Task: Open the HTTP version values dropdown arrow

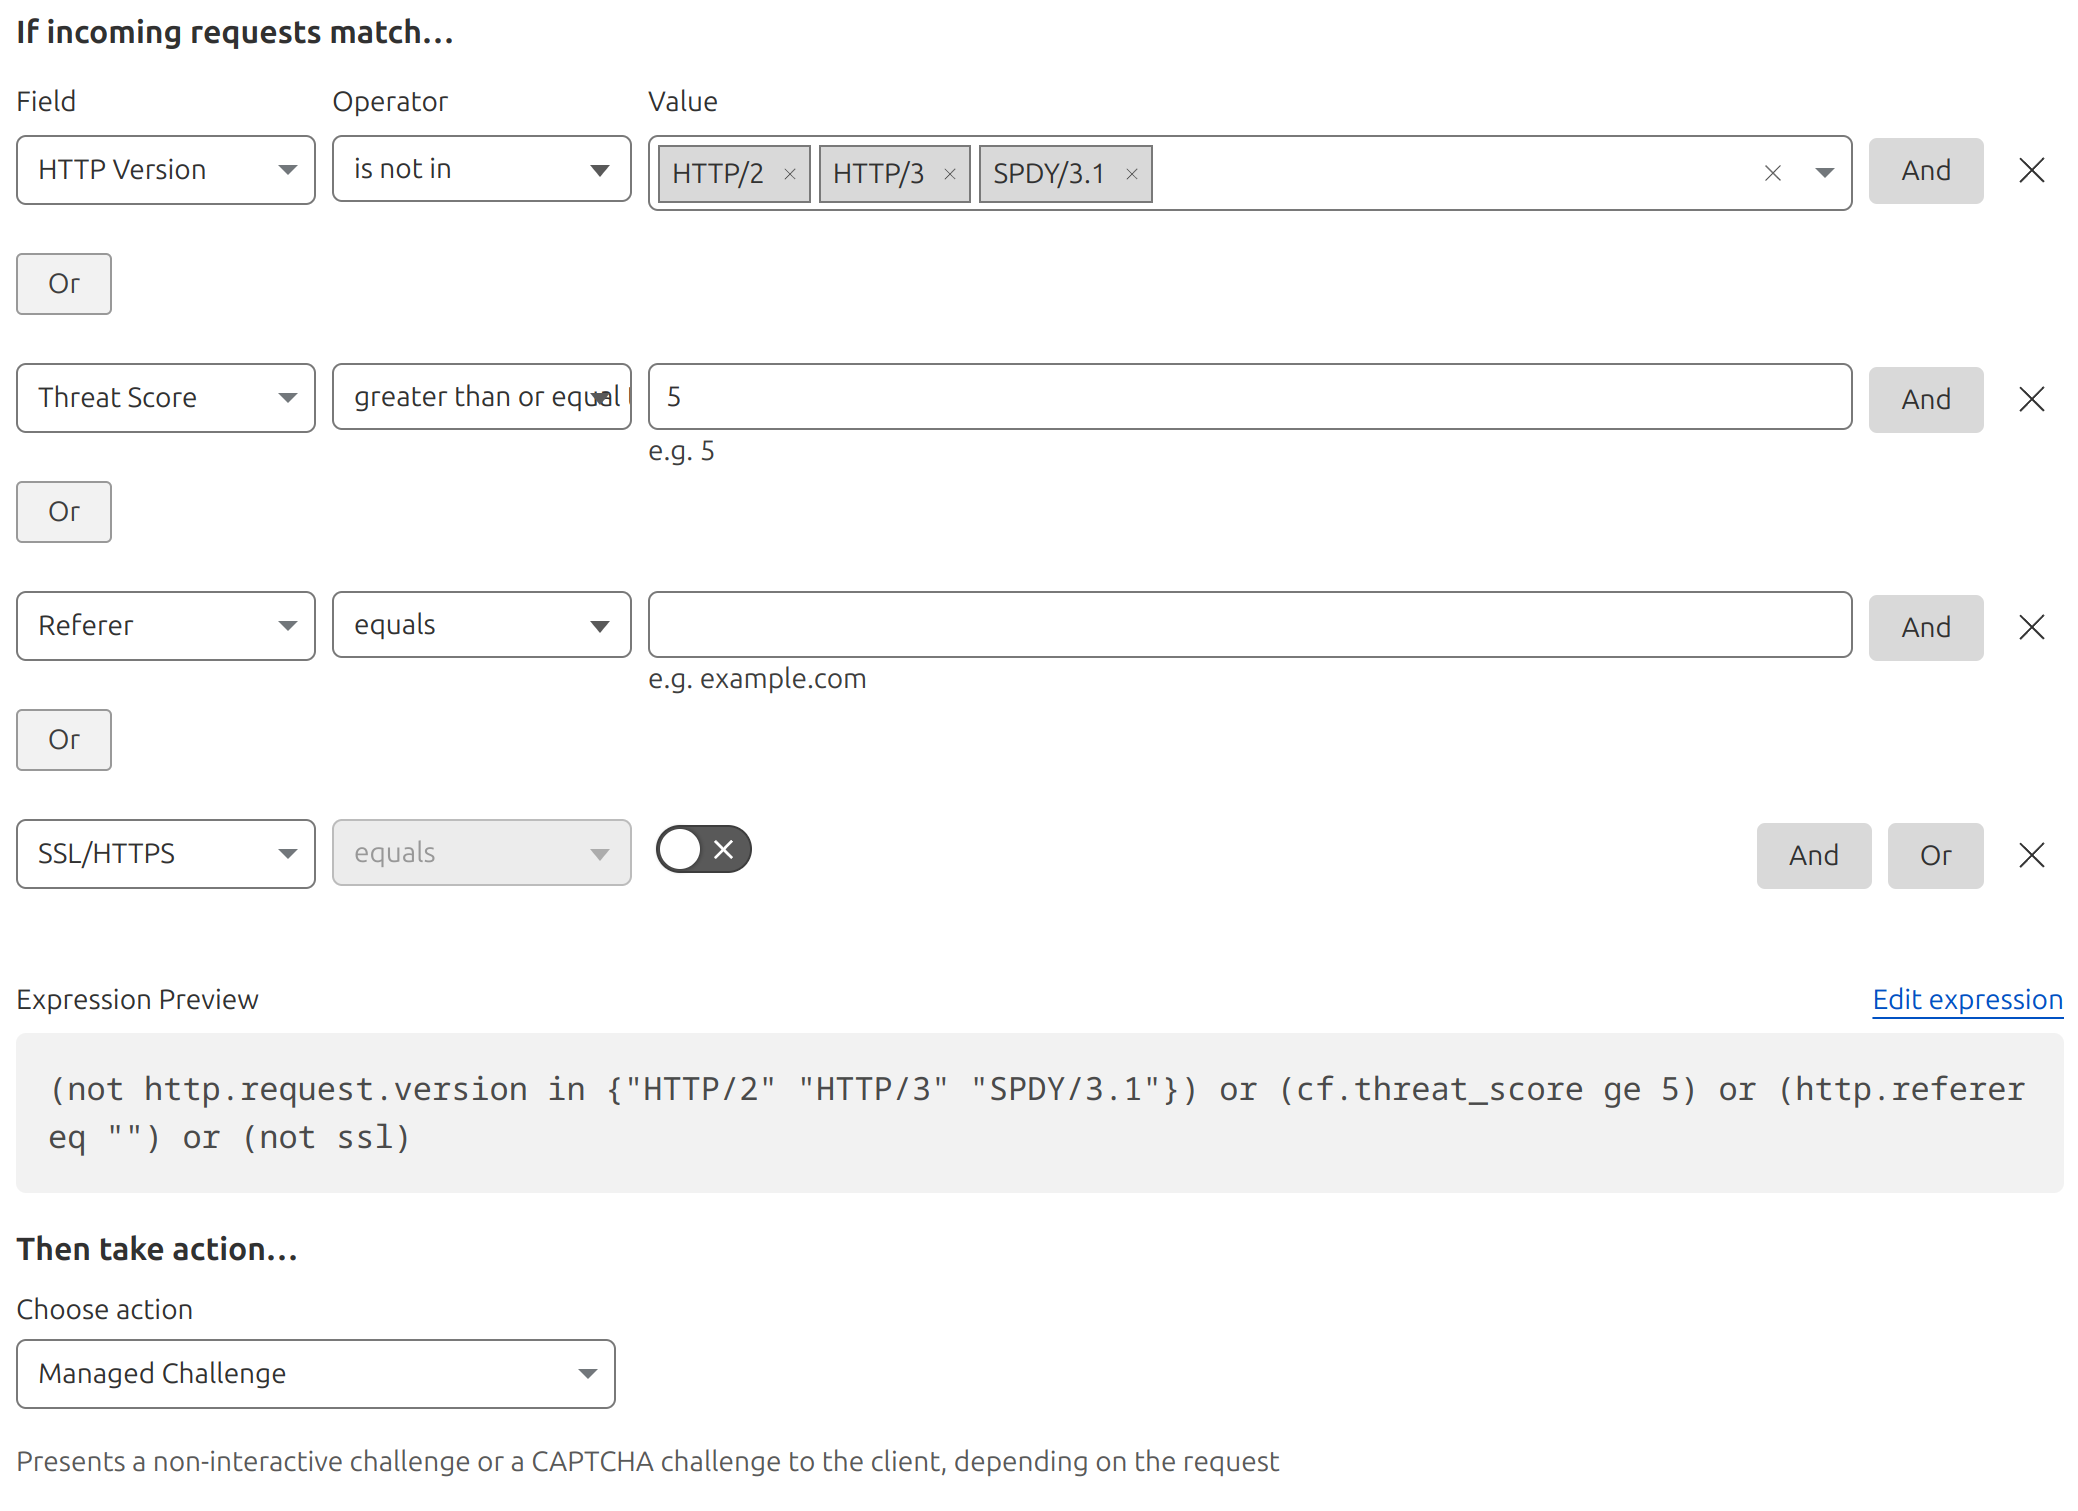Action: pyautogui.click(x=1824, y=173)
